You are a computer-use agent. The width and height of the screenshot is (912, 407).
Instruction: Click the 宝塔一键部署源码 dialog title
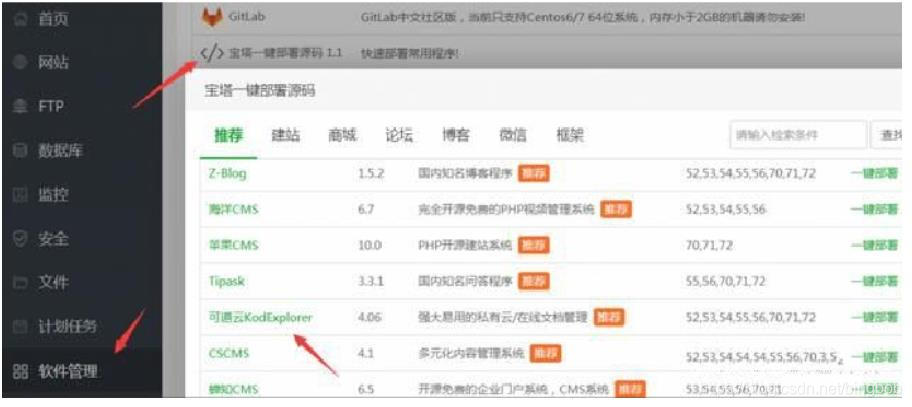click(260, 91)
